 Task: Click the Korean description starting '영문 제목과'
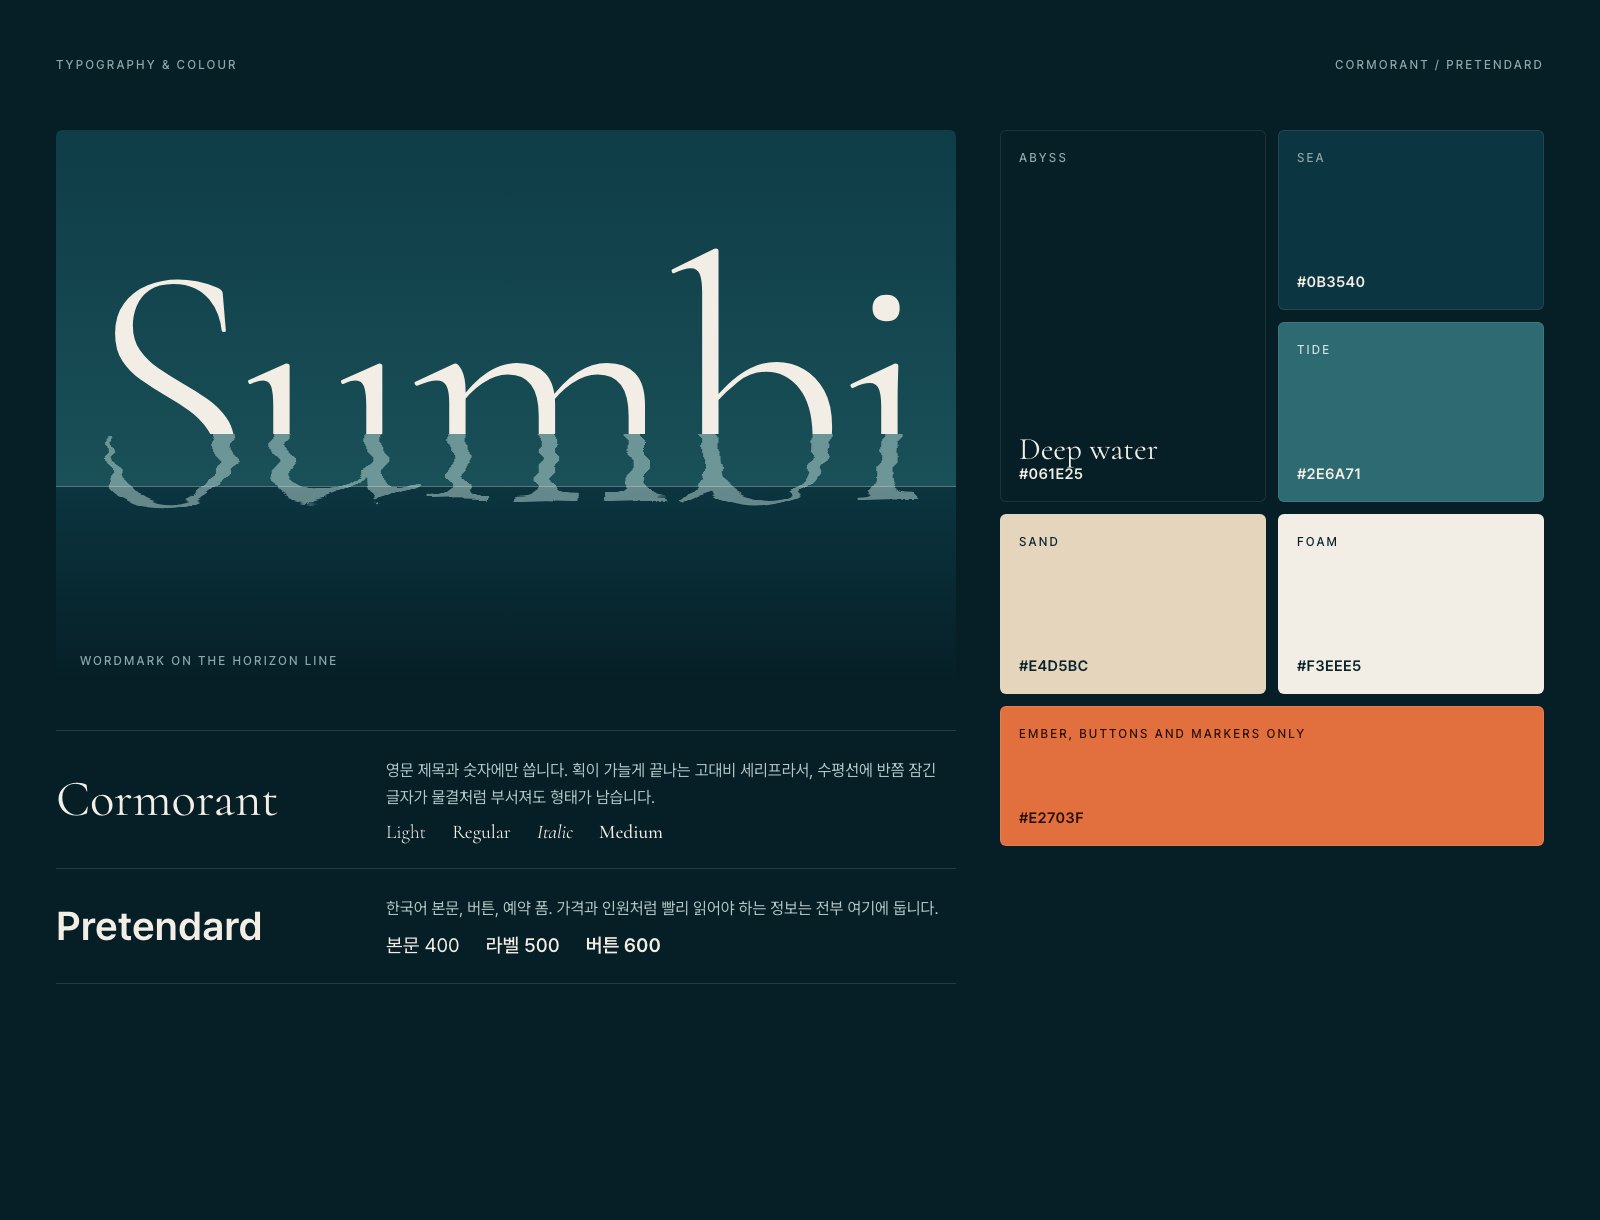pyautogui.click(x=661, y=783)
